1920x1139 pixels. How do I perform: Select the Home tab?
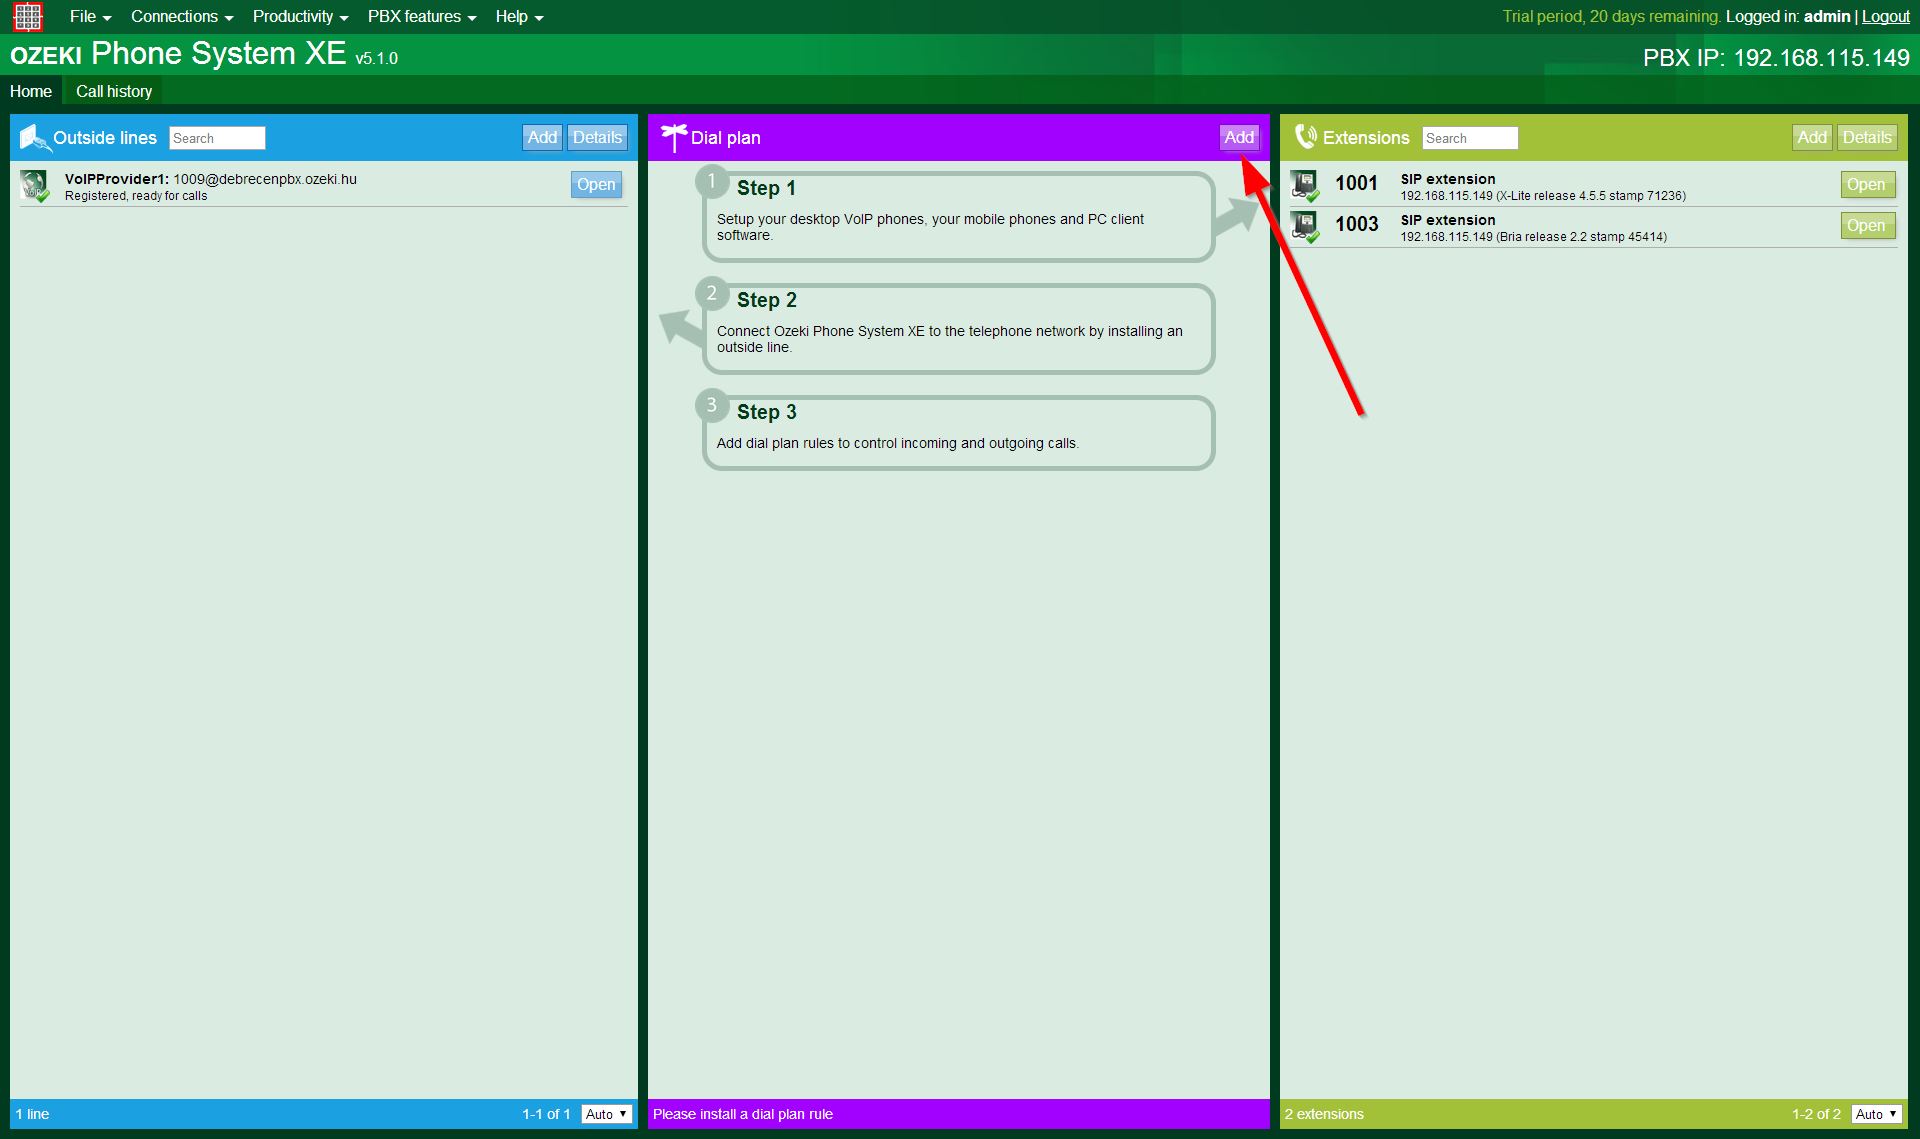pyautogui.click(x=30, y=91)
